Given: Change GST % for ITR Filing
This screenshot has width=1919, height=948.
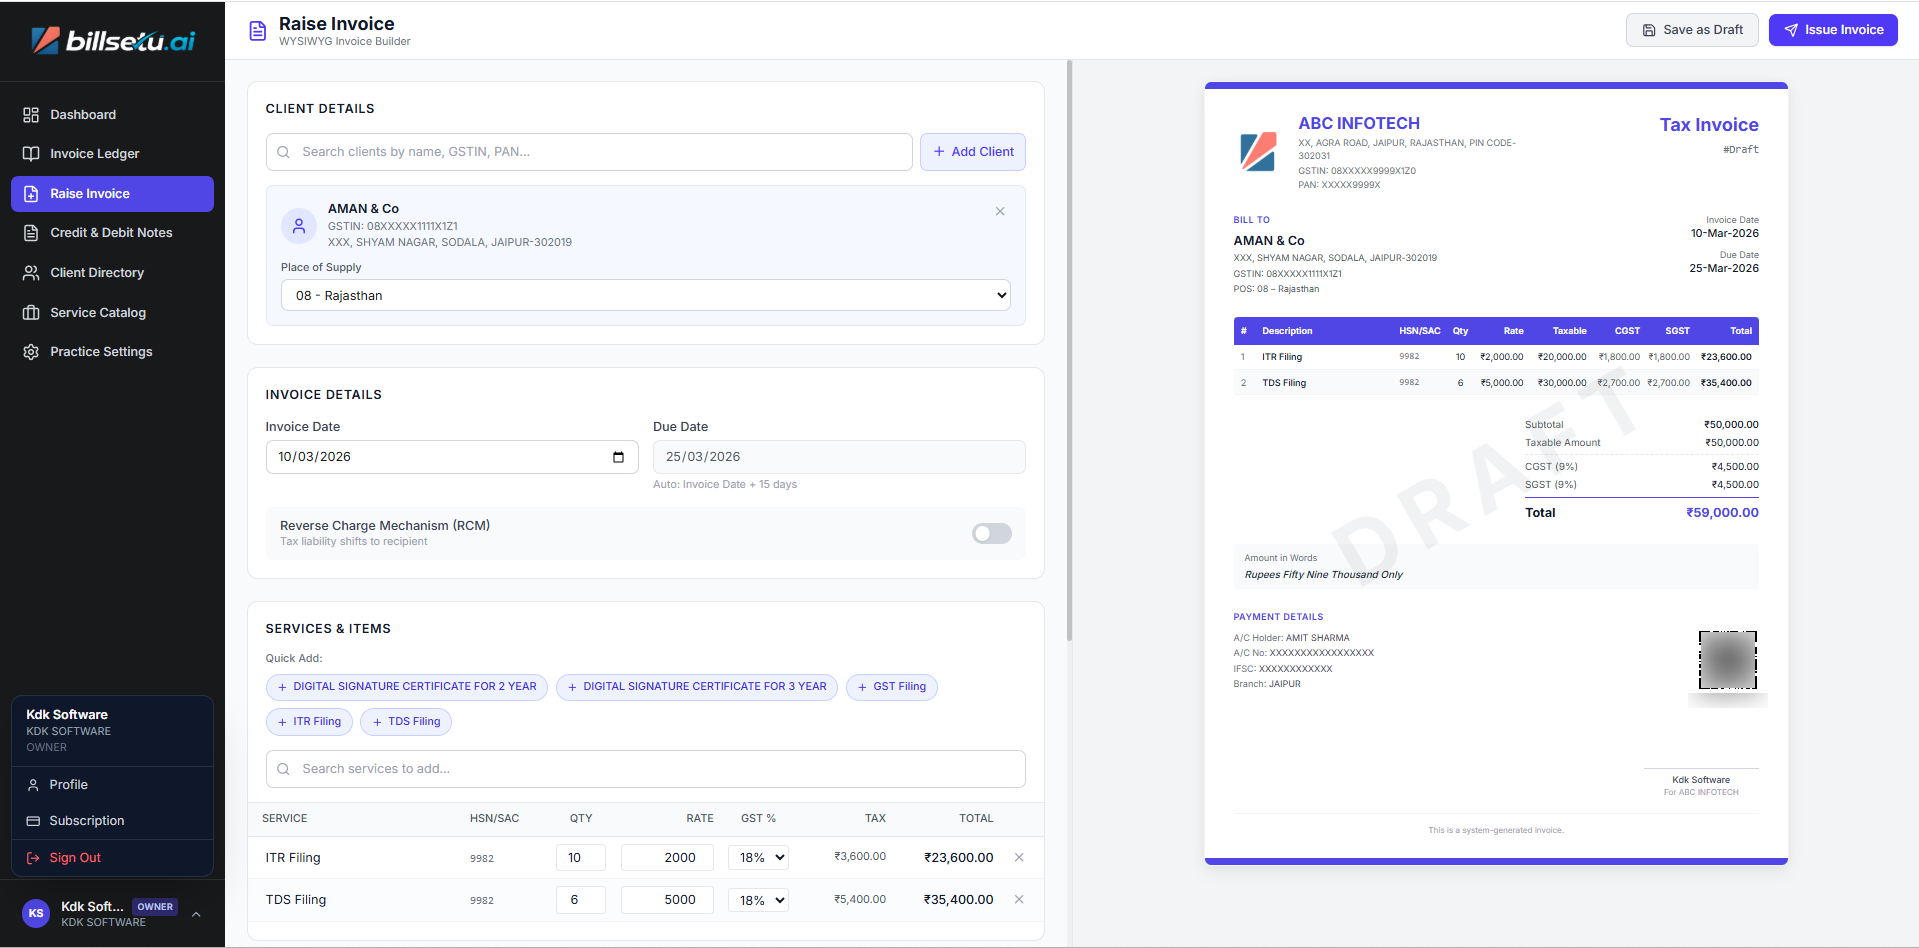Looking at the screenshot, I should coord(762,858).
